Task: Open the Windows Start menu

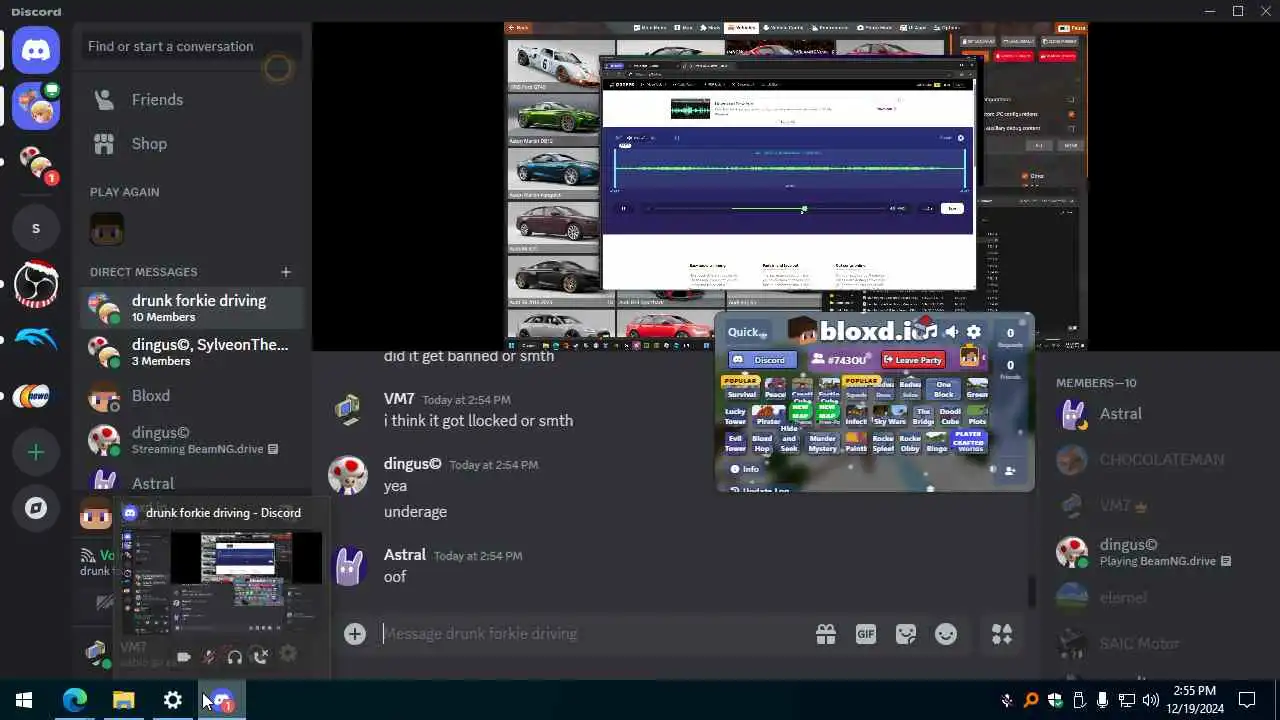Action: tap(24, 700)
